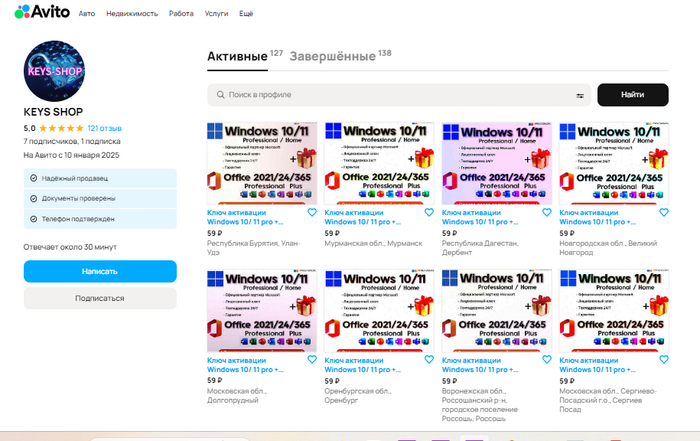The width and height of the screenshot is (700, 441).
Task: Open the Услуги menu item
Action: point(216,12)
